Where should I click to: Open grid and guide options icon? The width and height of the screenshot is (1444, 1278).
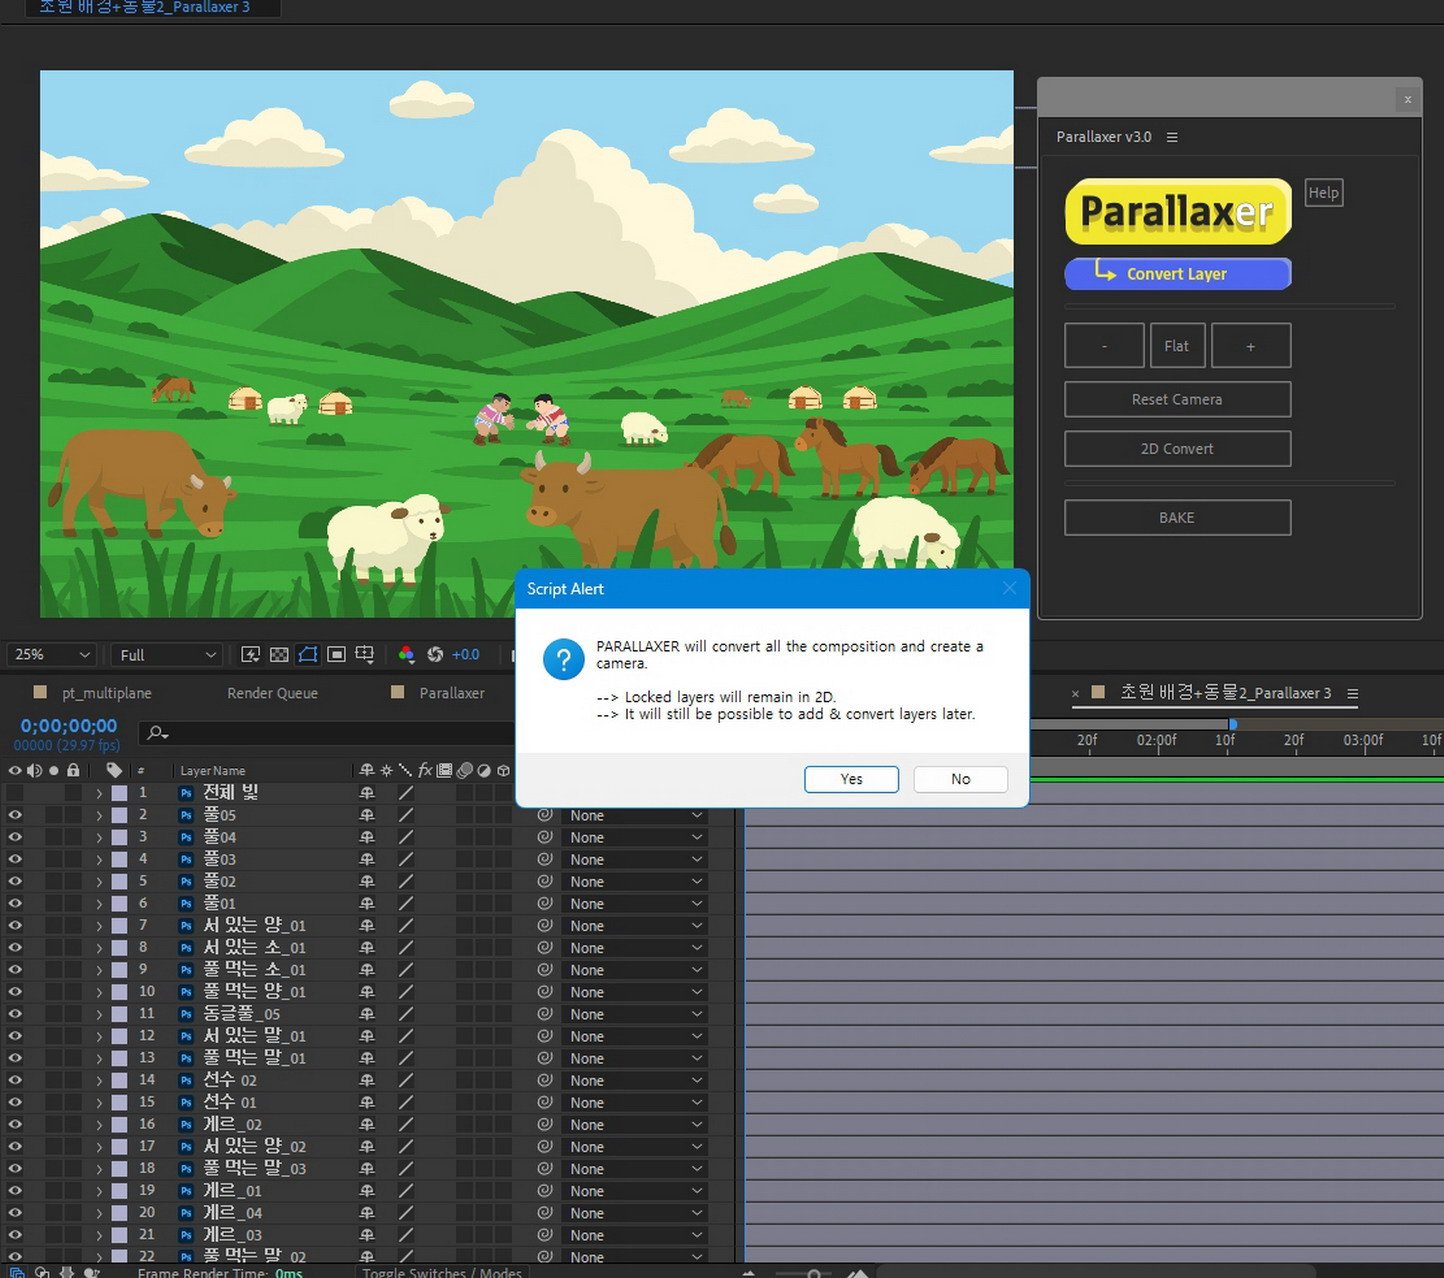(x=365, y=654)
